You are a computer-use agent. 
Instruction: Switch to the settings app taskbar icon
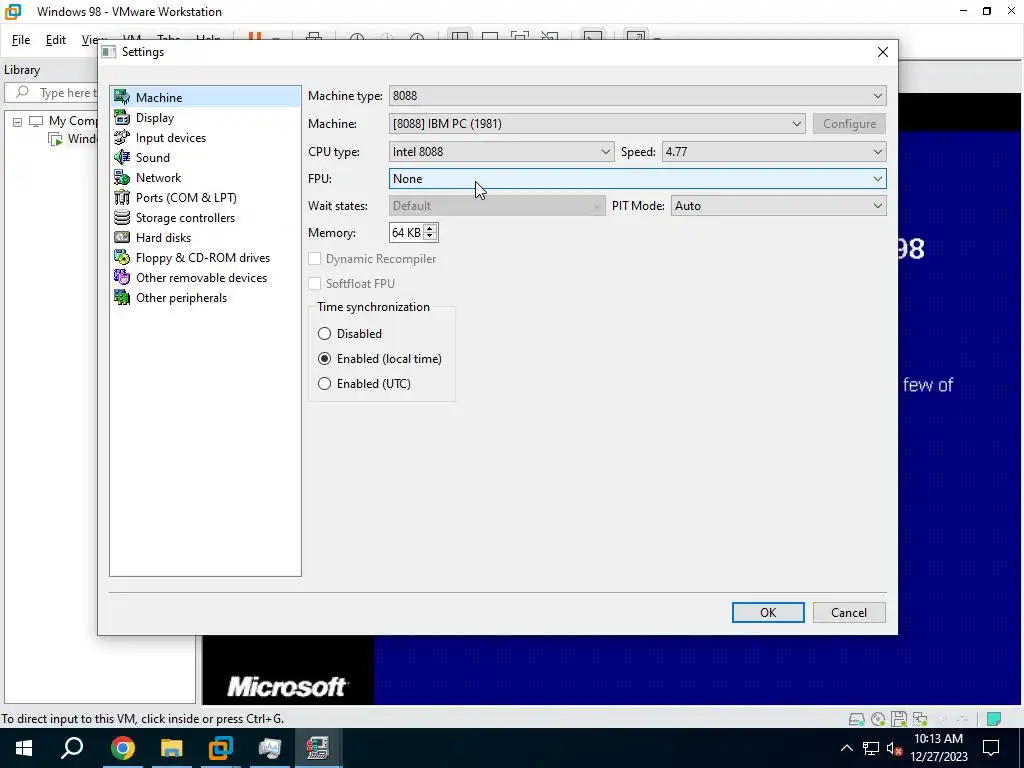pyautogui.click(x=317, y=748)
